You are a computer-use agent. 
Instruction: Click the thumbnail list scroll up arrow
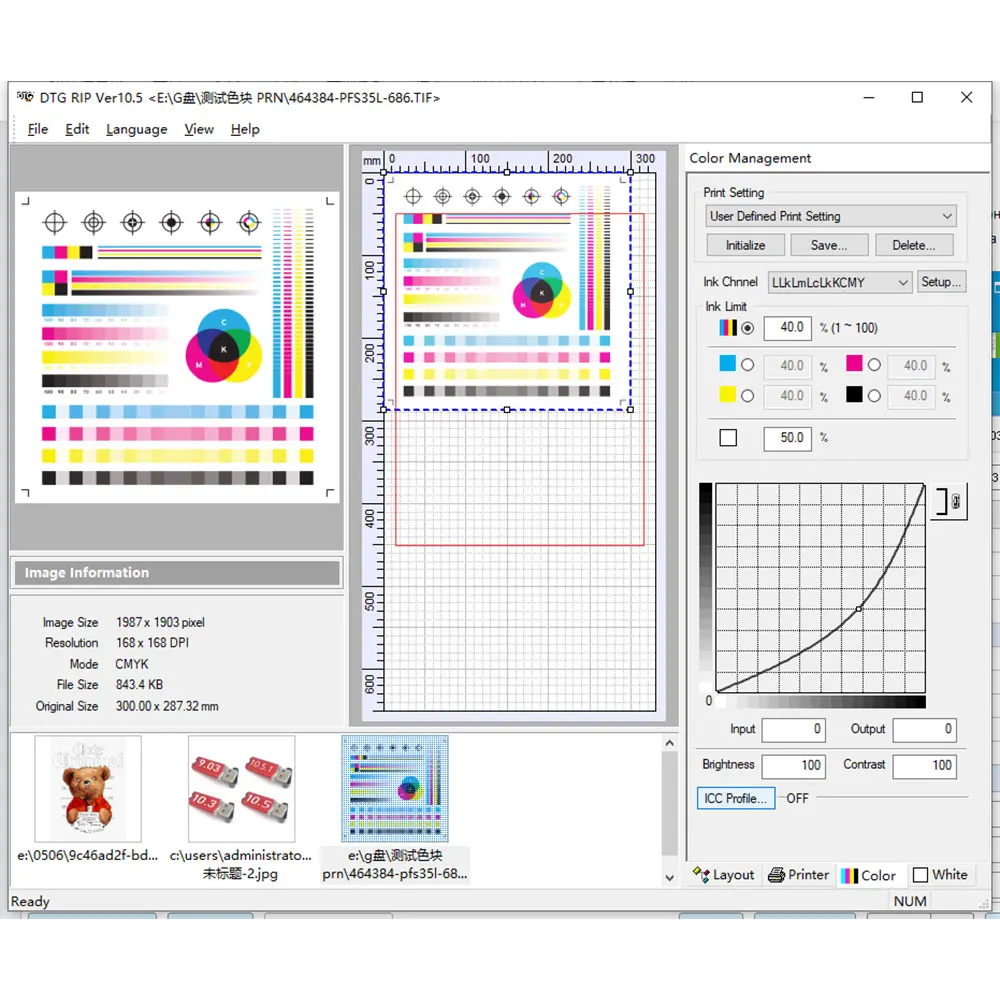click(669, 743)
